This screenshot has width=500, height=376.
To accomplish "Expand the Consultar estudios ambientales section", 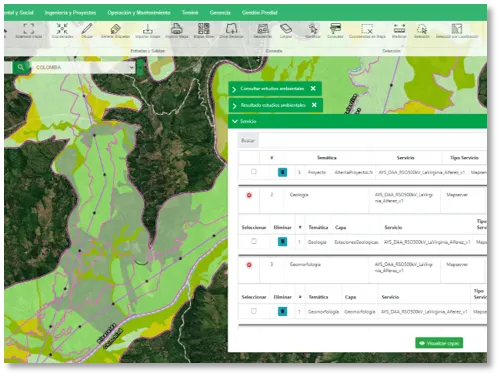I will click(234, 89).
